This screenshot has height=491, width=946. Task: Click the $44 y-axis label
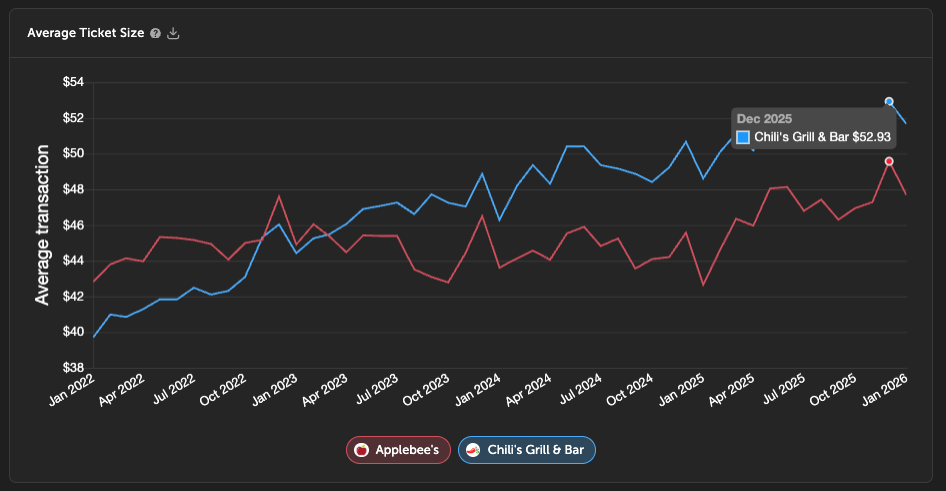pos(74,261)
